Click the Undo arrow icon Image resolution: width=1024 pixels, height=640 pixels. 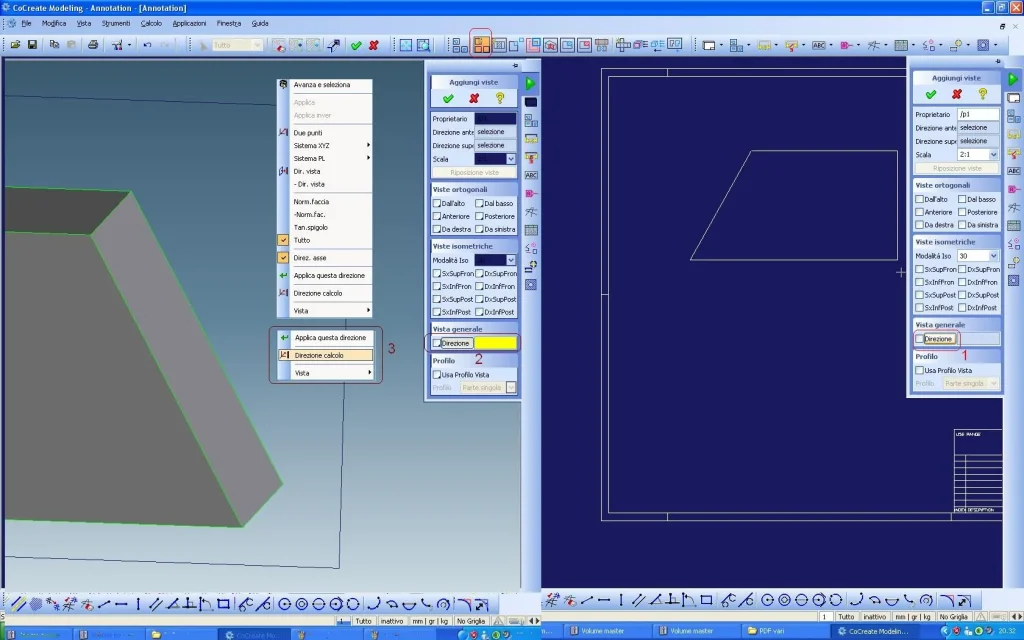pyautogui.click(x=148, y=45)
